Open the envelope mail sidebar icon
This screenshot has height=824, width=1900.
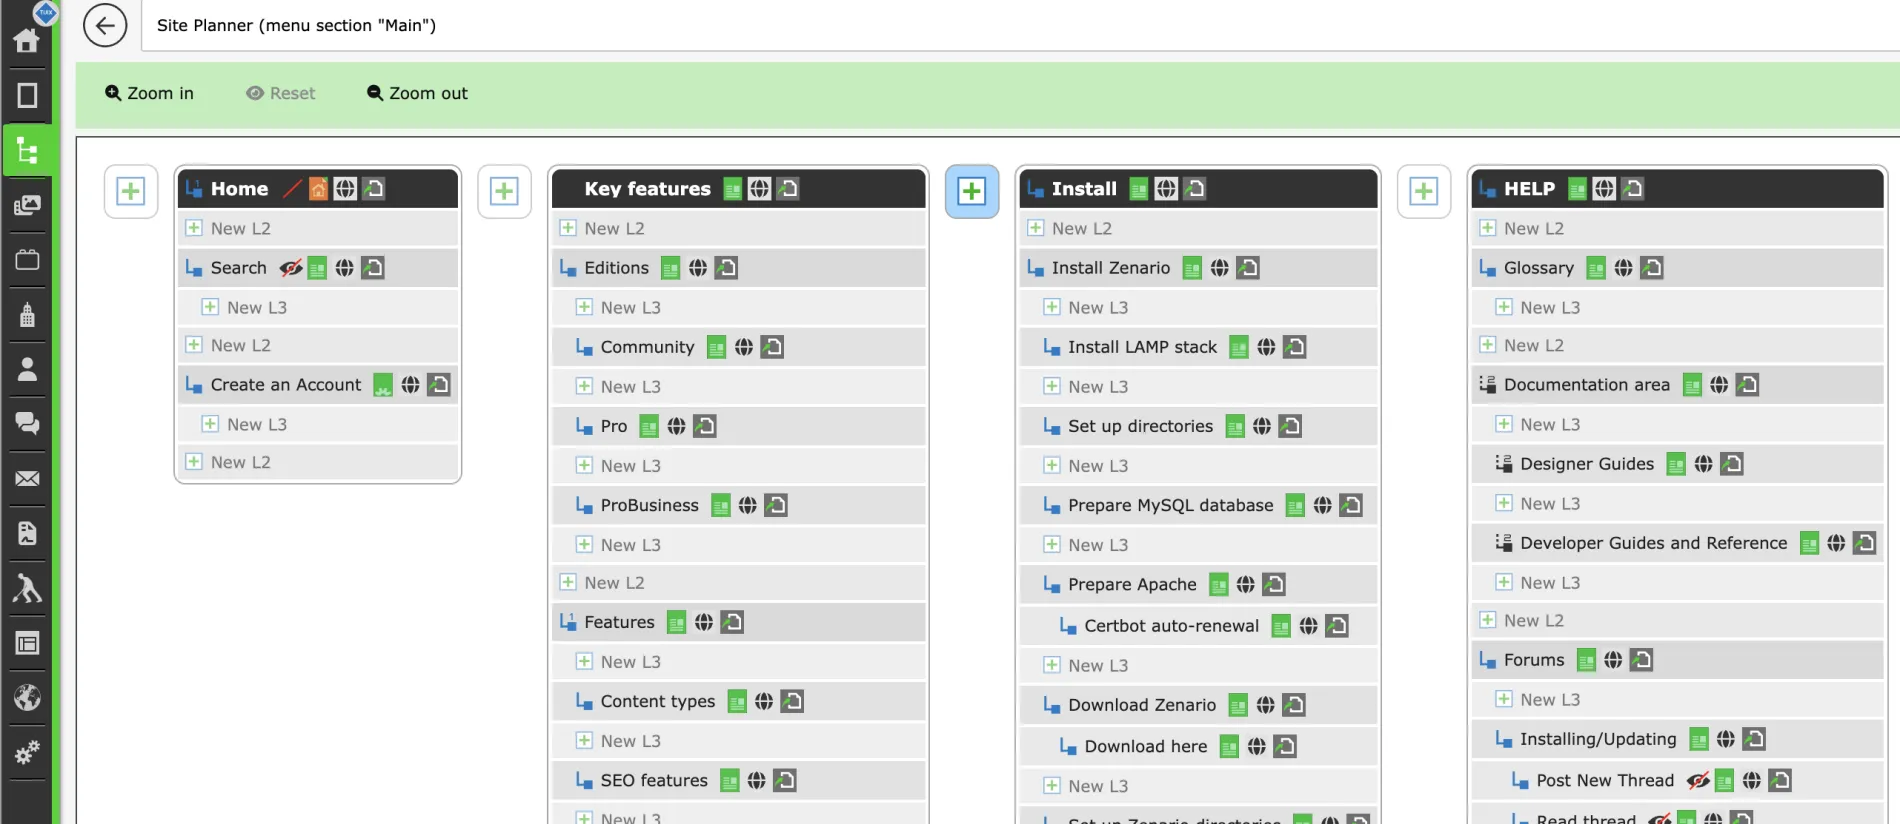tap(27, 479)
